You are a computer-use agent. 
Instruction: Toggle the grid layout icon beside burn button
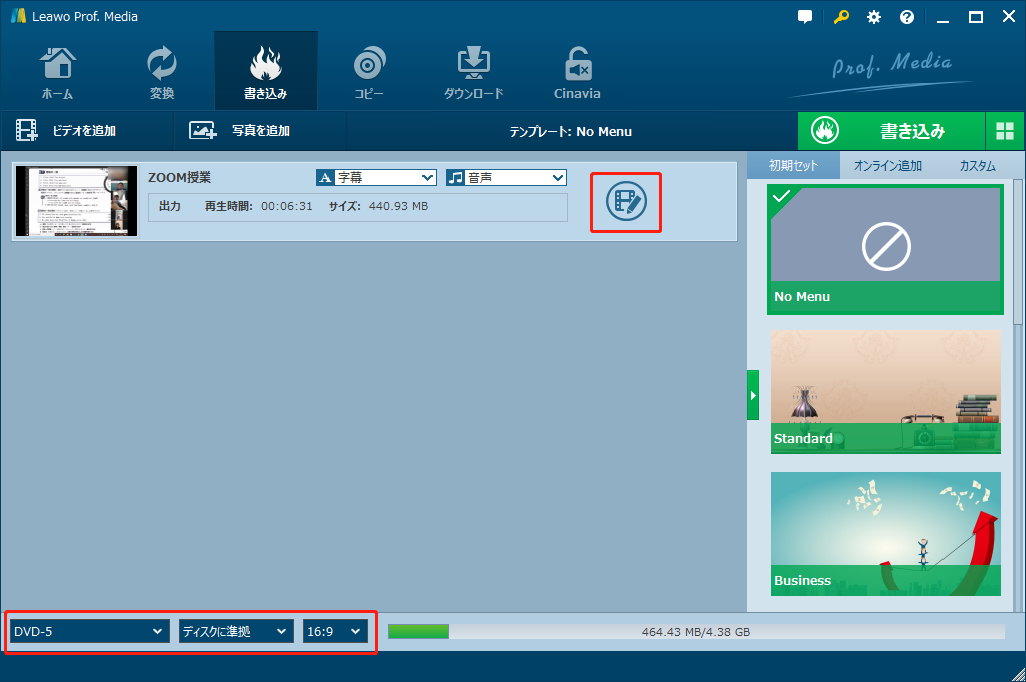[x=1005, y=131]
